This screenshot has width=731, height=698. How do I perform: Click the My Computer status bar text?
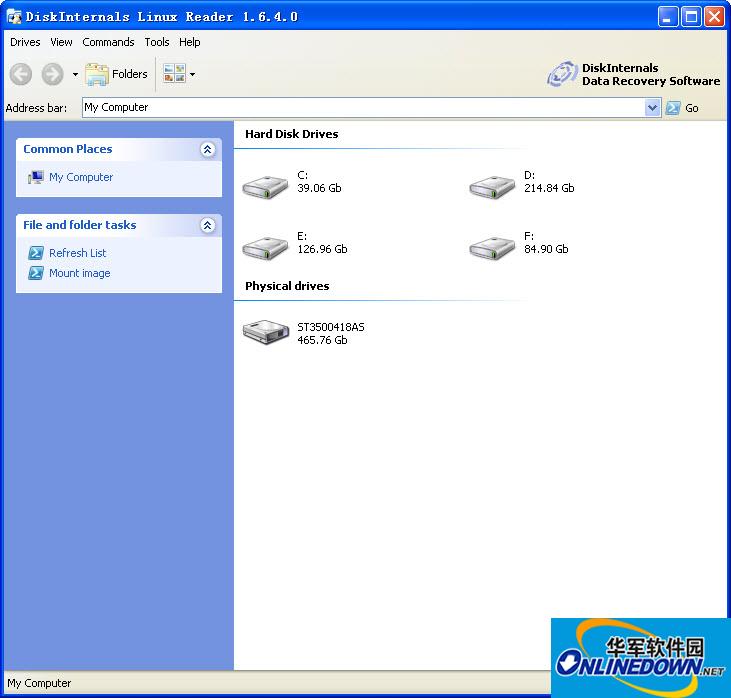[x=39, y=683]
